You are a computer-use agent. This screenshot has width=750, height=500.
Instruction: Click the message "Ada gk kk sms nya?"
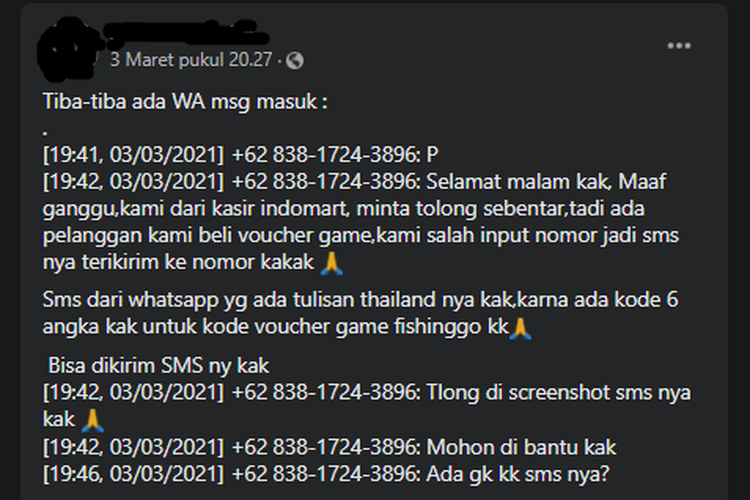pos(518,475)
